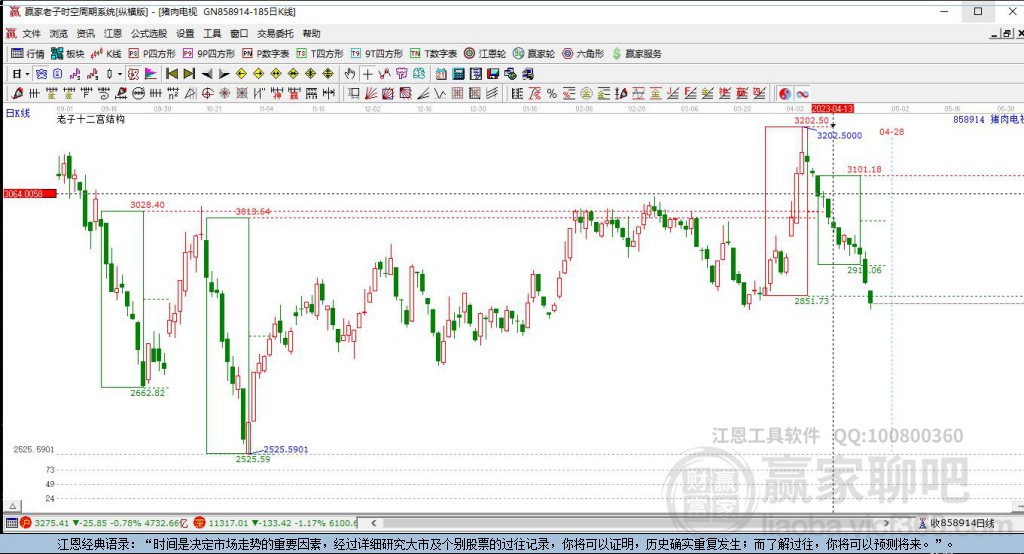1024x554 pixels.
Task: Restore the inner document window
Action: 1007,33
